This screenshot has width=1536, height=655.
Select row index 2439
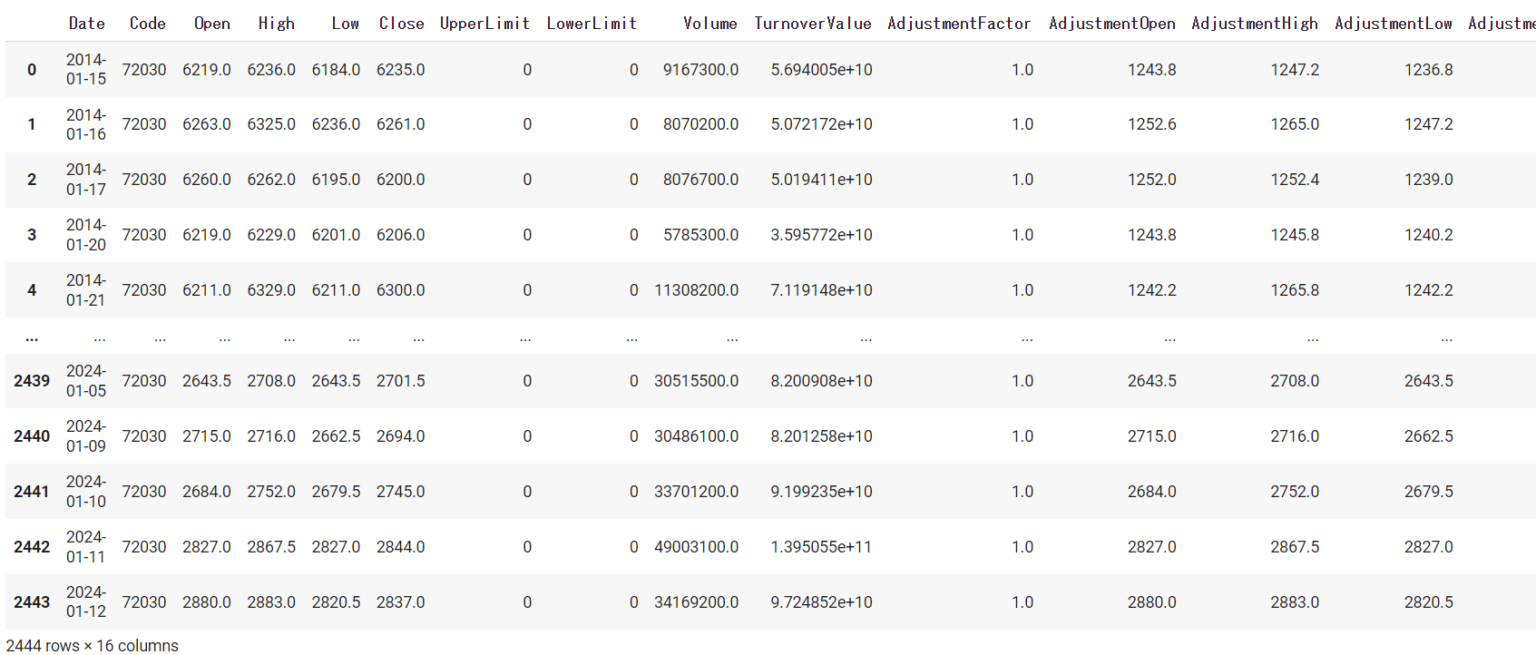point(31,381)
